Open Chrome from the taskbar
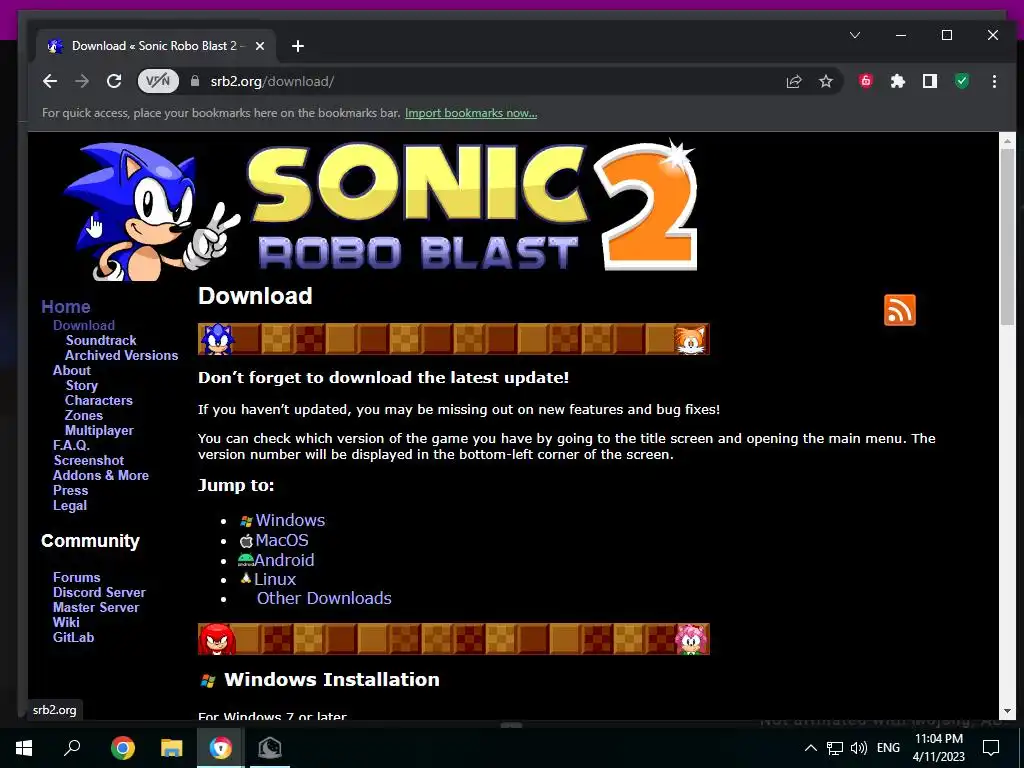 pyautogui.click(x=122, y=748)
